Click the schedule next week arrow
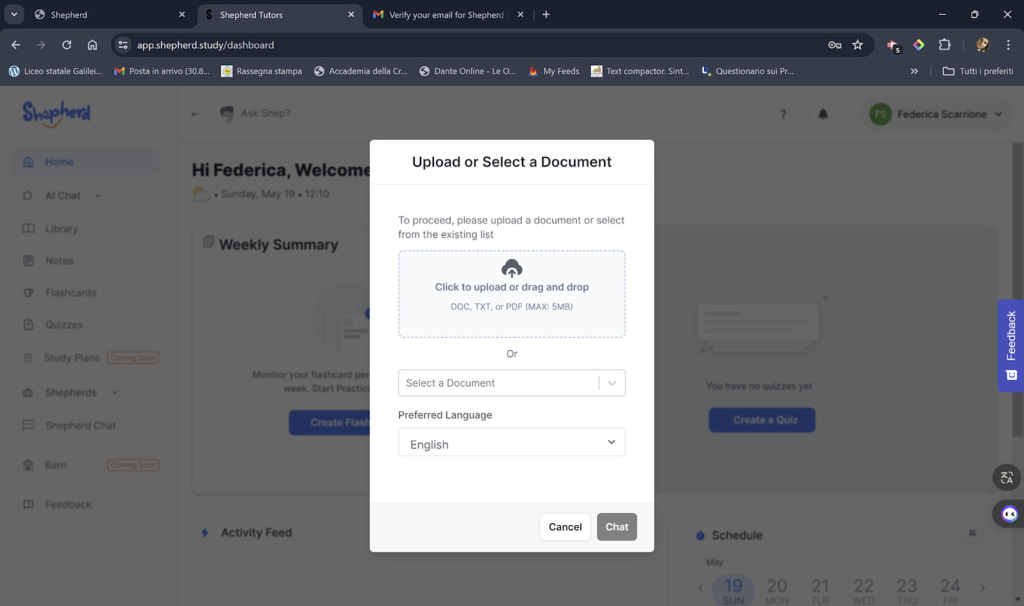This screenshot has height=606, width=1024. [982, 588]
